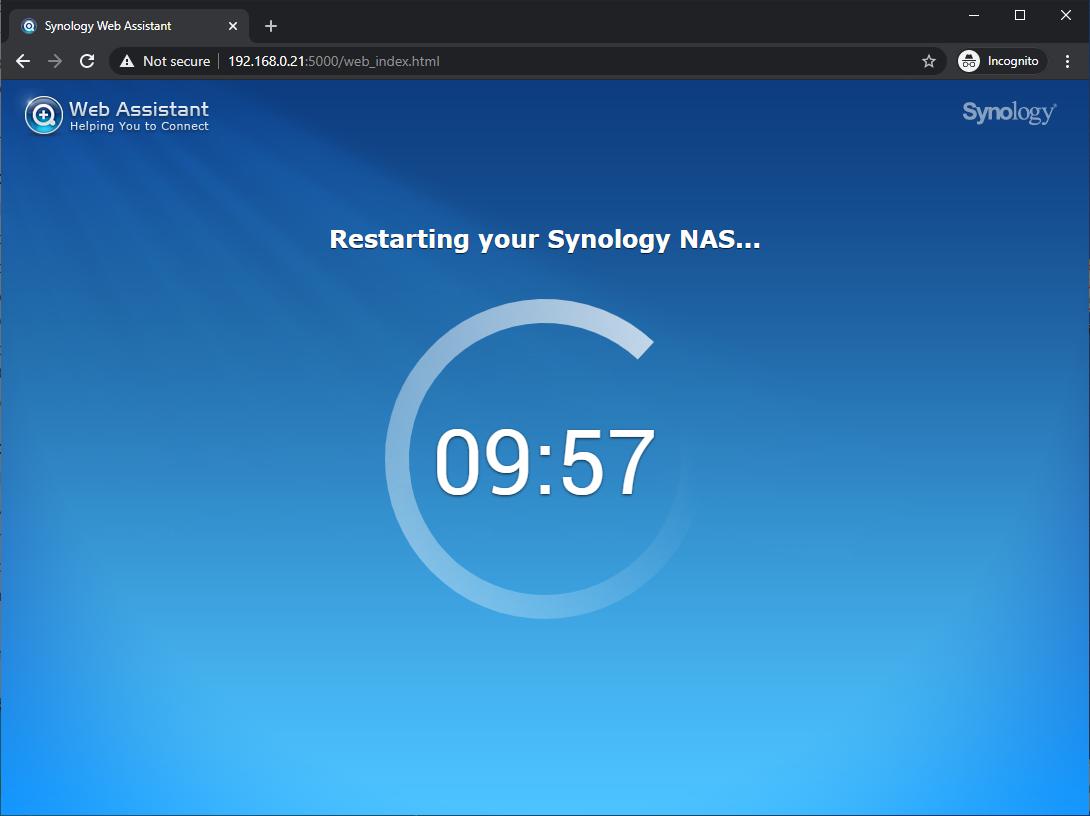Screen dimensions: 1090x816
Task: Click the Not secure warning icon
Action: tap(127, 61)
